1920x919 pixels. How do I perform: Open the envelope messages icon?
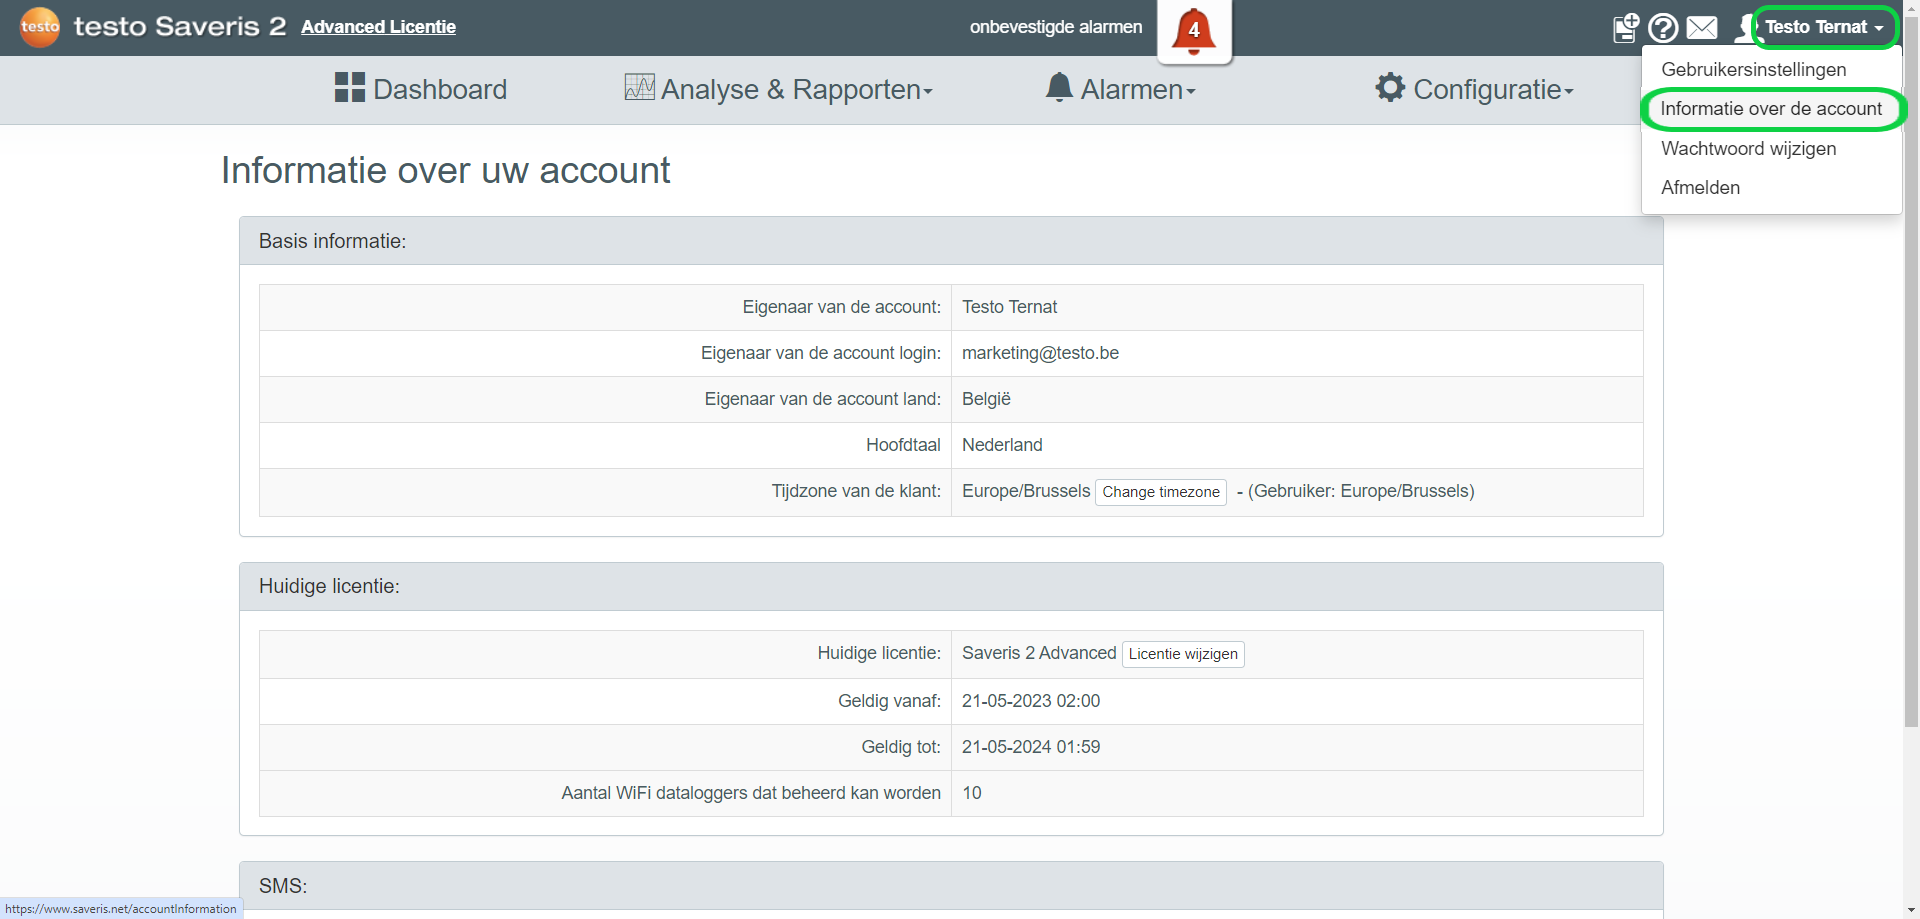pyautogui.click(x=1702, y=28)
